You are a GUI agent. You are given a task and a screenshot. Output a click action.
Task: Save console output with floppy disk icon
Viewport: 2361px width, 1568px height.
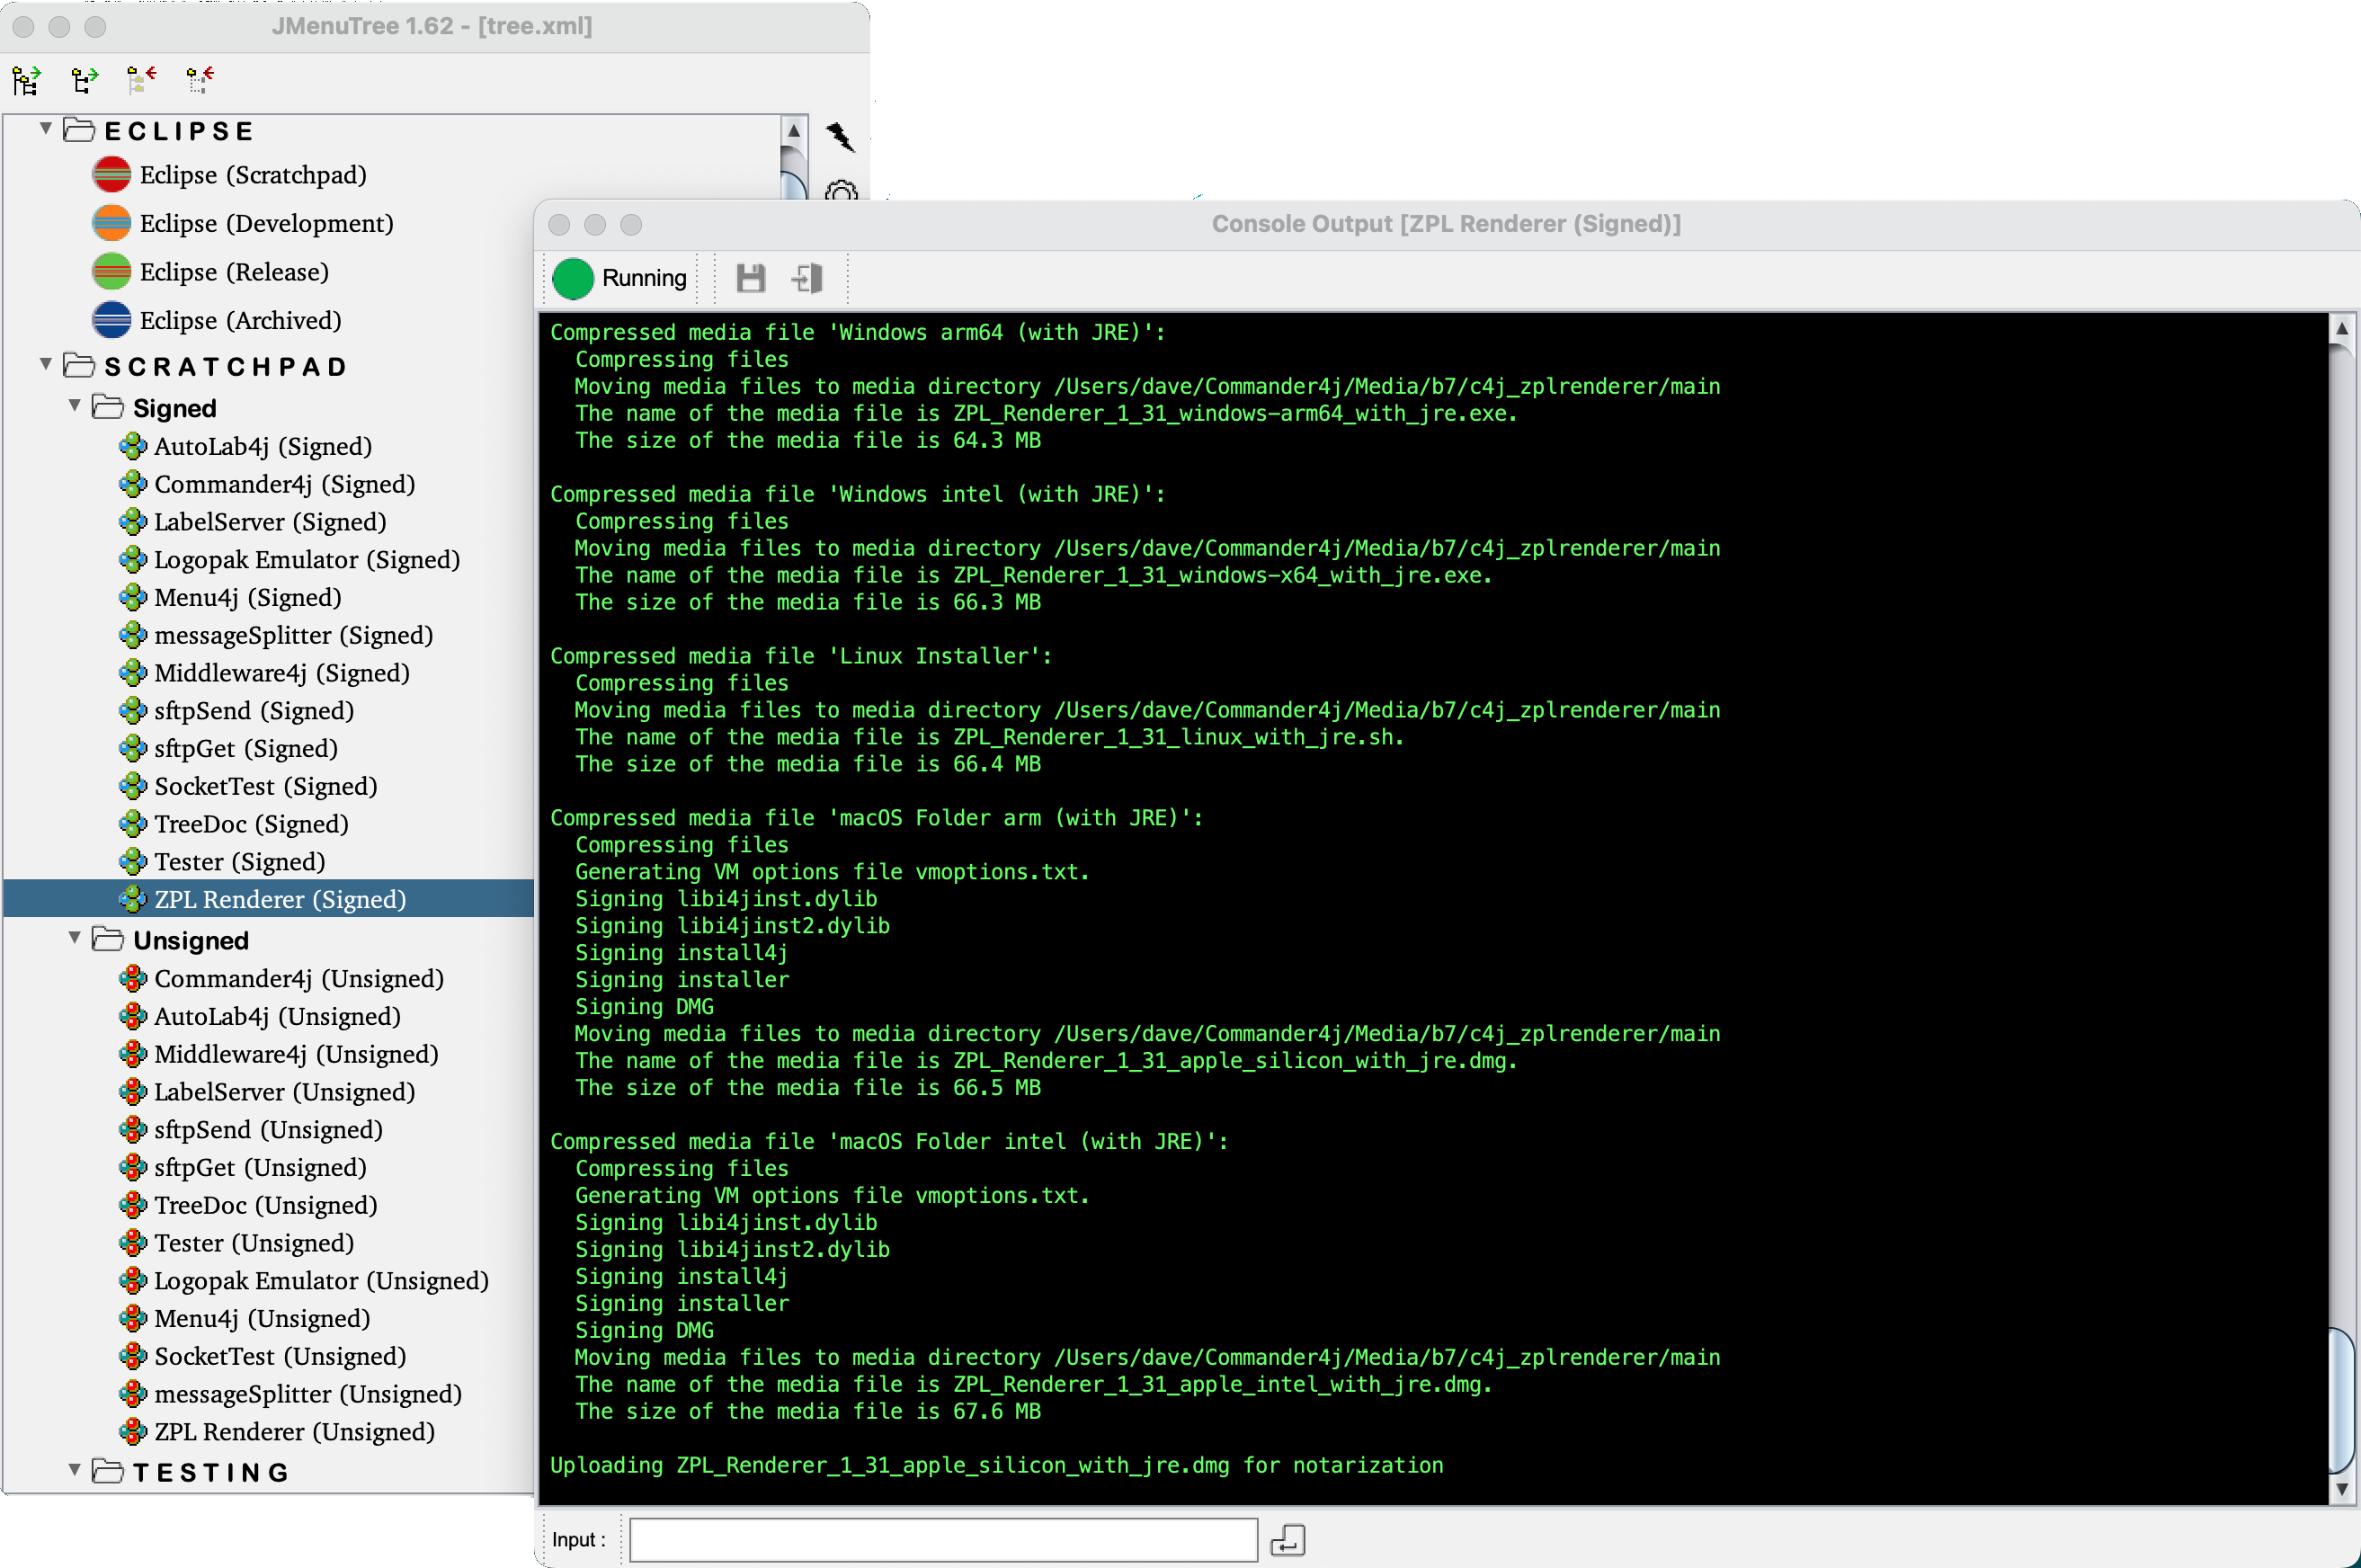tap(750, 278)
